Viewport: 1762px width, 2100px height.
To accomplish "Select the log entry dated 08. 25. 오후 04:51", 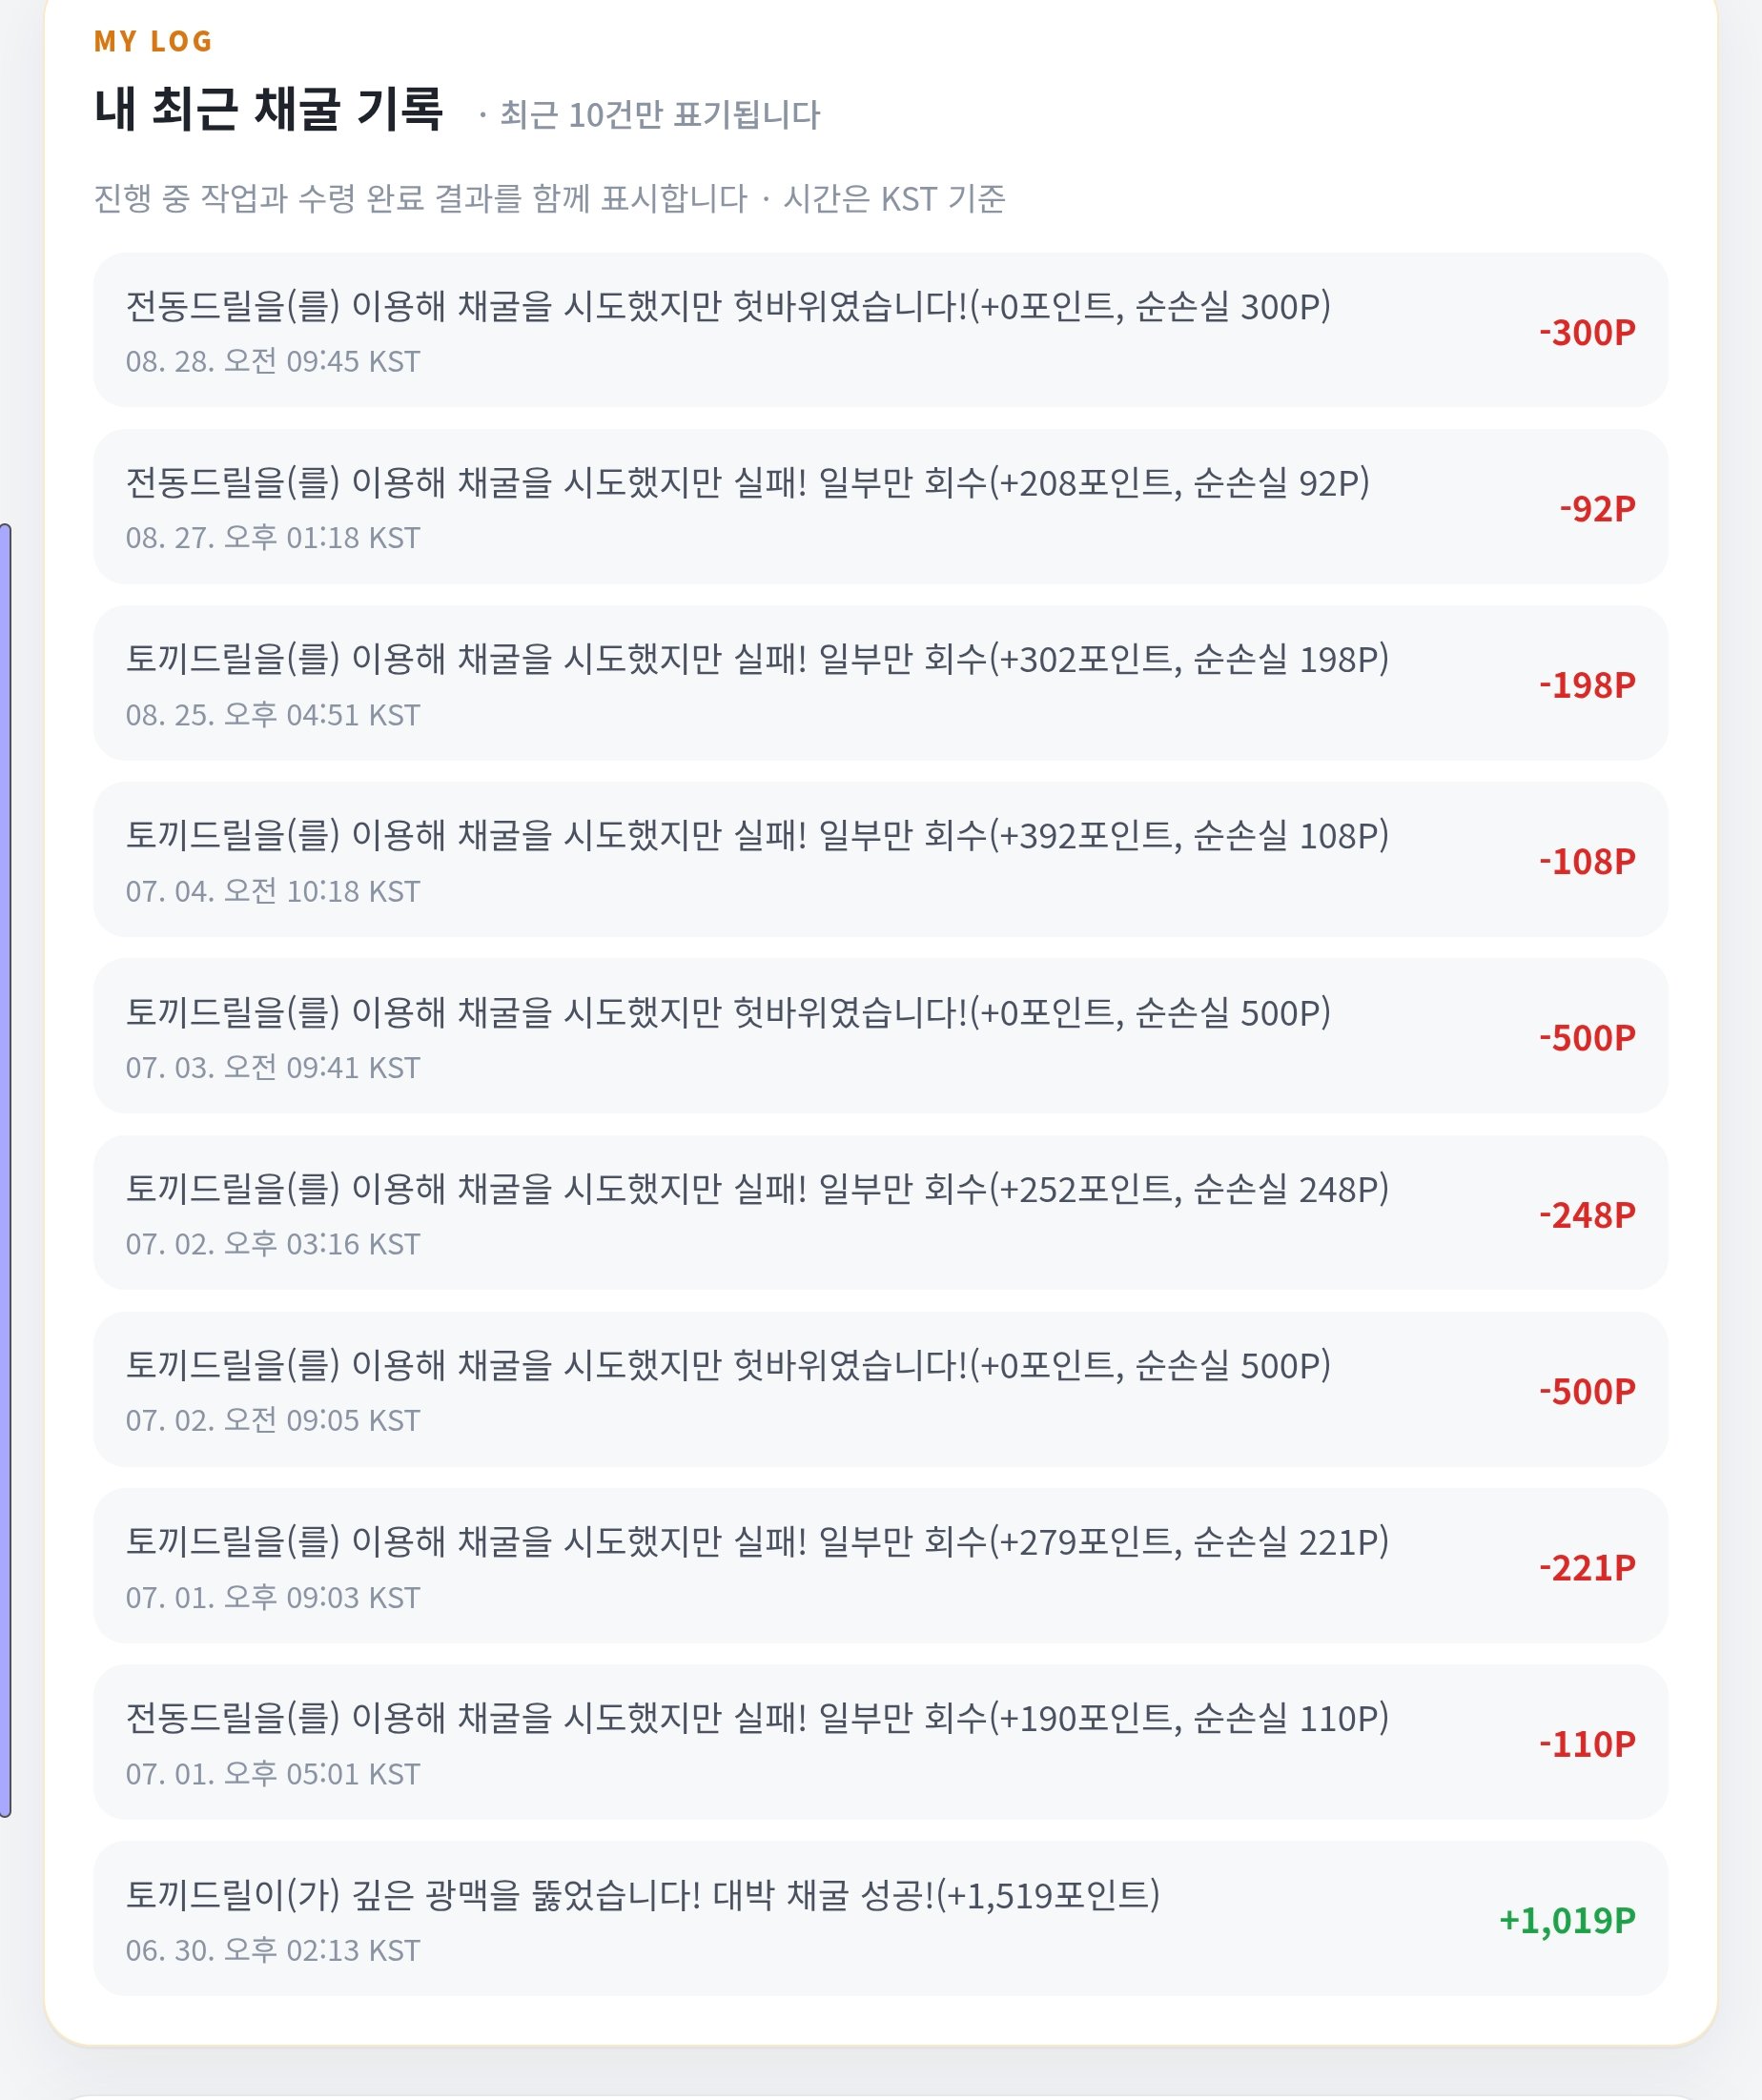I will (880, 683).
